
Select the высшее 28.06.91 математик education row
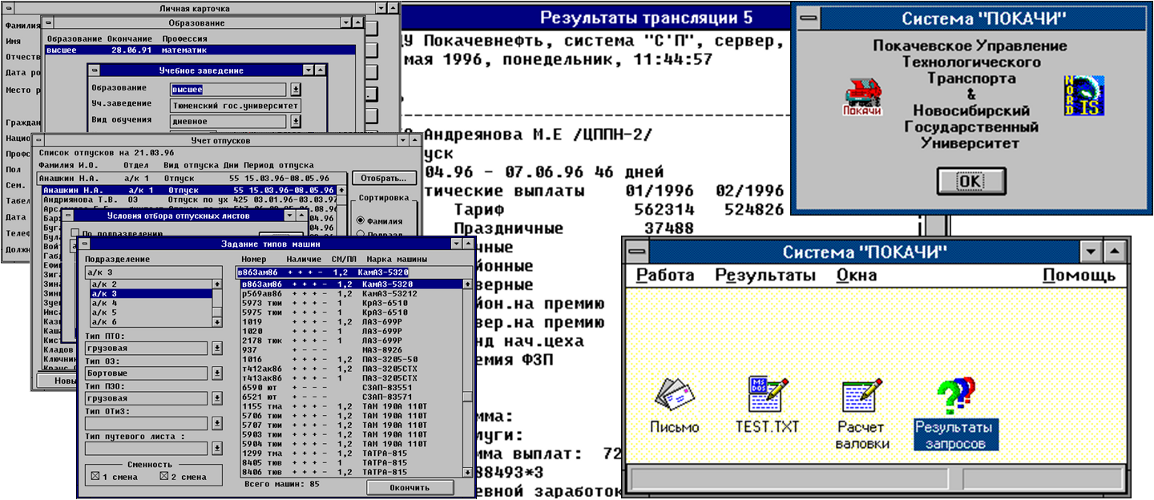[199, 50]
